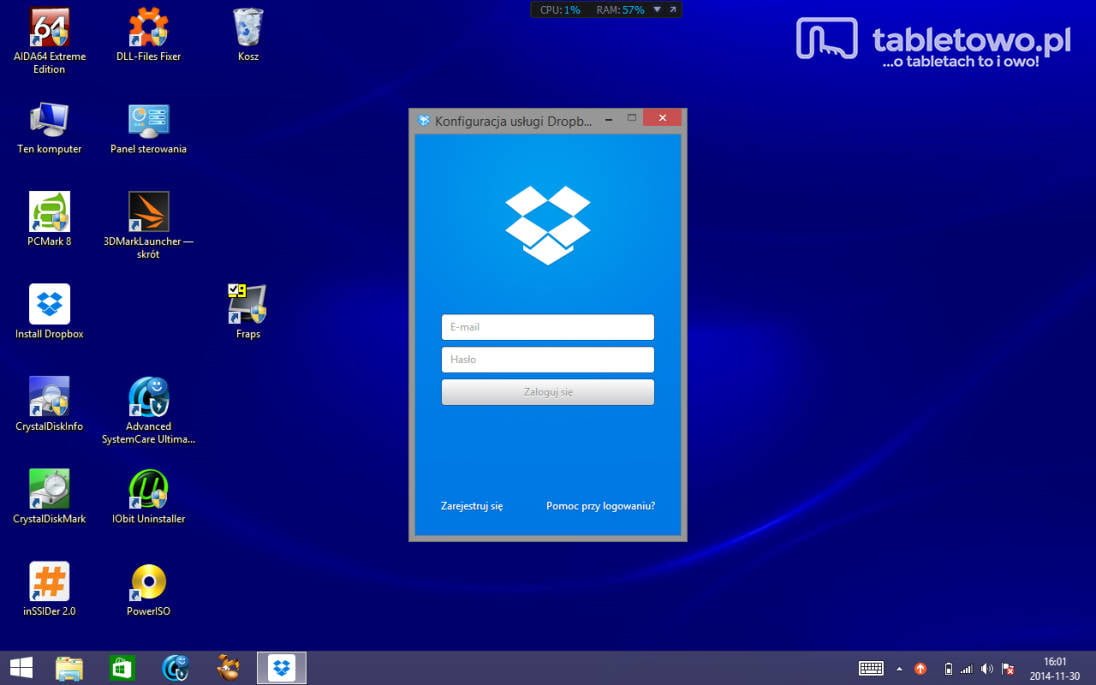Click the Zaloguj się button

548,392
